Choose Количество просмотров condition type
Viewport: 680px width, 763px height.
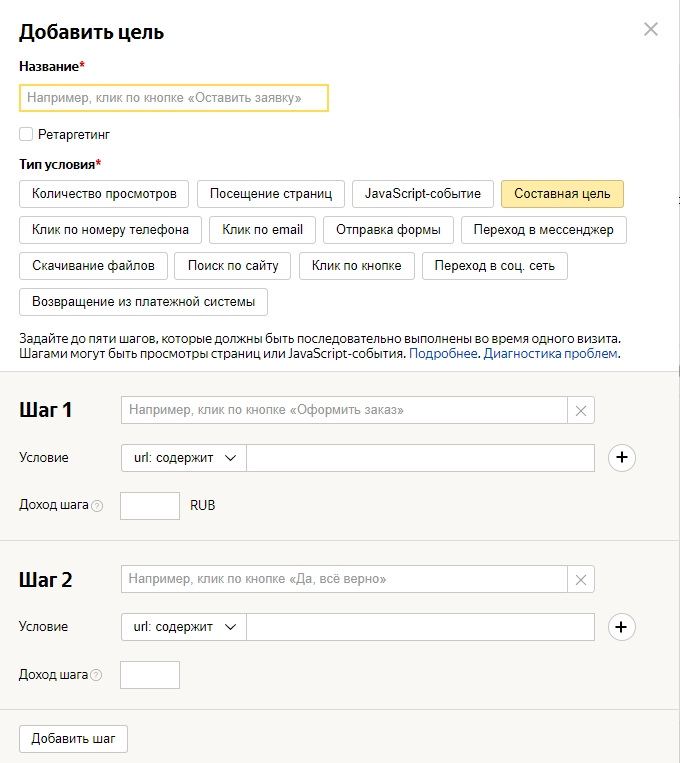104,193
